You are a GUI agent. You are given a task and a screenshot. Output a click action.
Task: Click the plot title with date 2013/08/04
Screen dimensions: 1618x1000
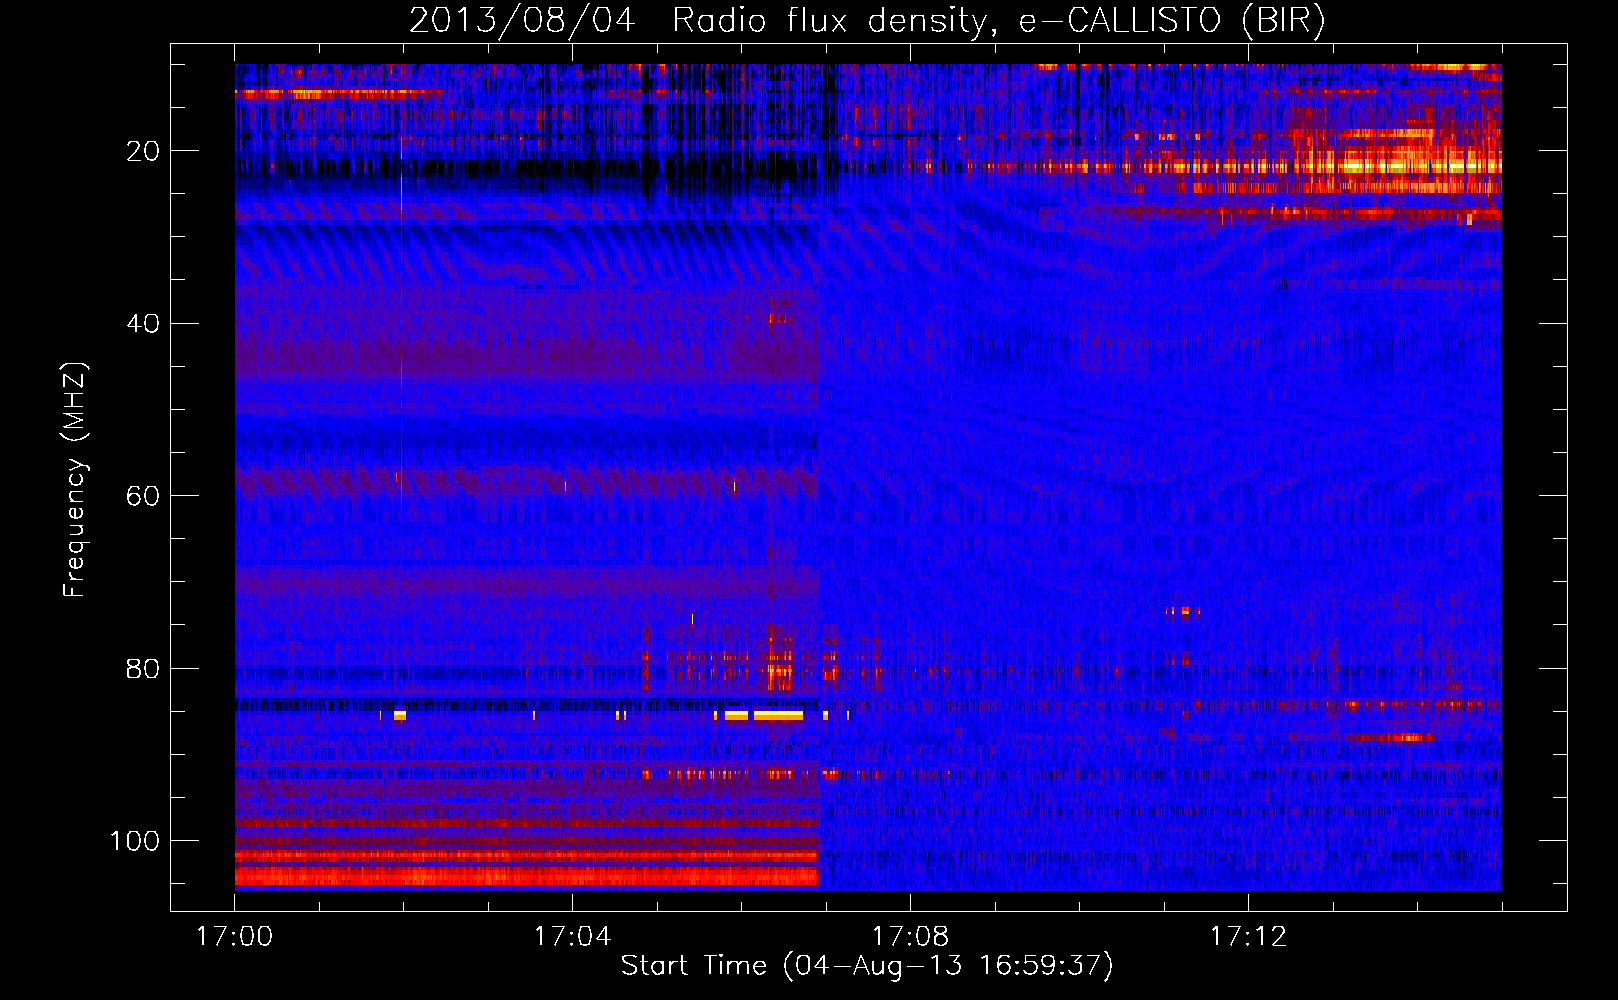point(867,20)
